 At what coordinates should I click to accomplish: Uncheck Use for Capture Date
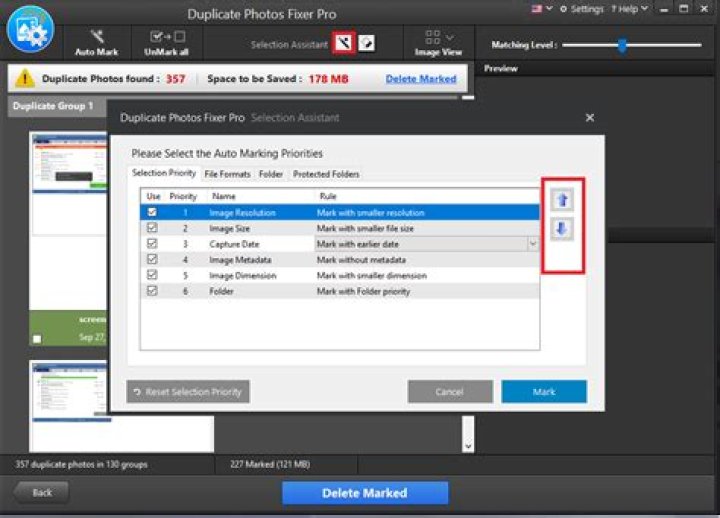pyautogui.click(x=152, y=243)
